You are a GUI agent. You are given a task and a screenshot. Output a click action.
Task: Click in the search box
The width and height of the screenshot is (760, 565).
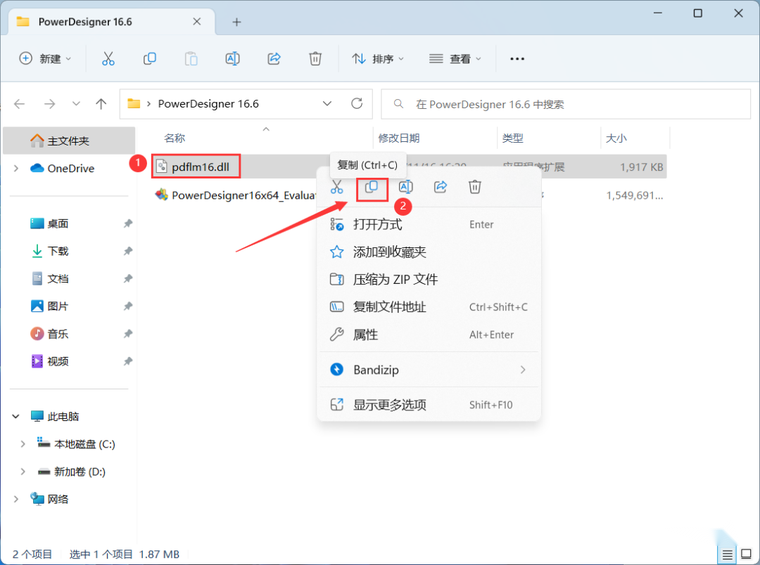click(x=566, y=104)
